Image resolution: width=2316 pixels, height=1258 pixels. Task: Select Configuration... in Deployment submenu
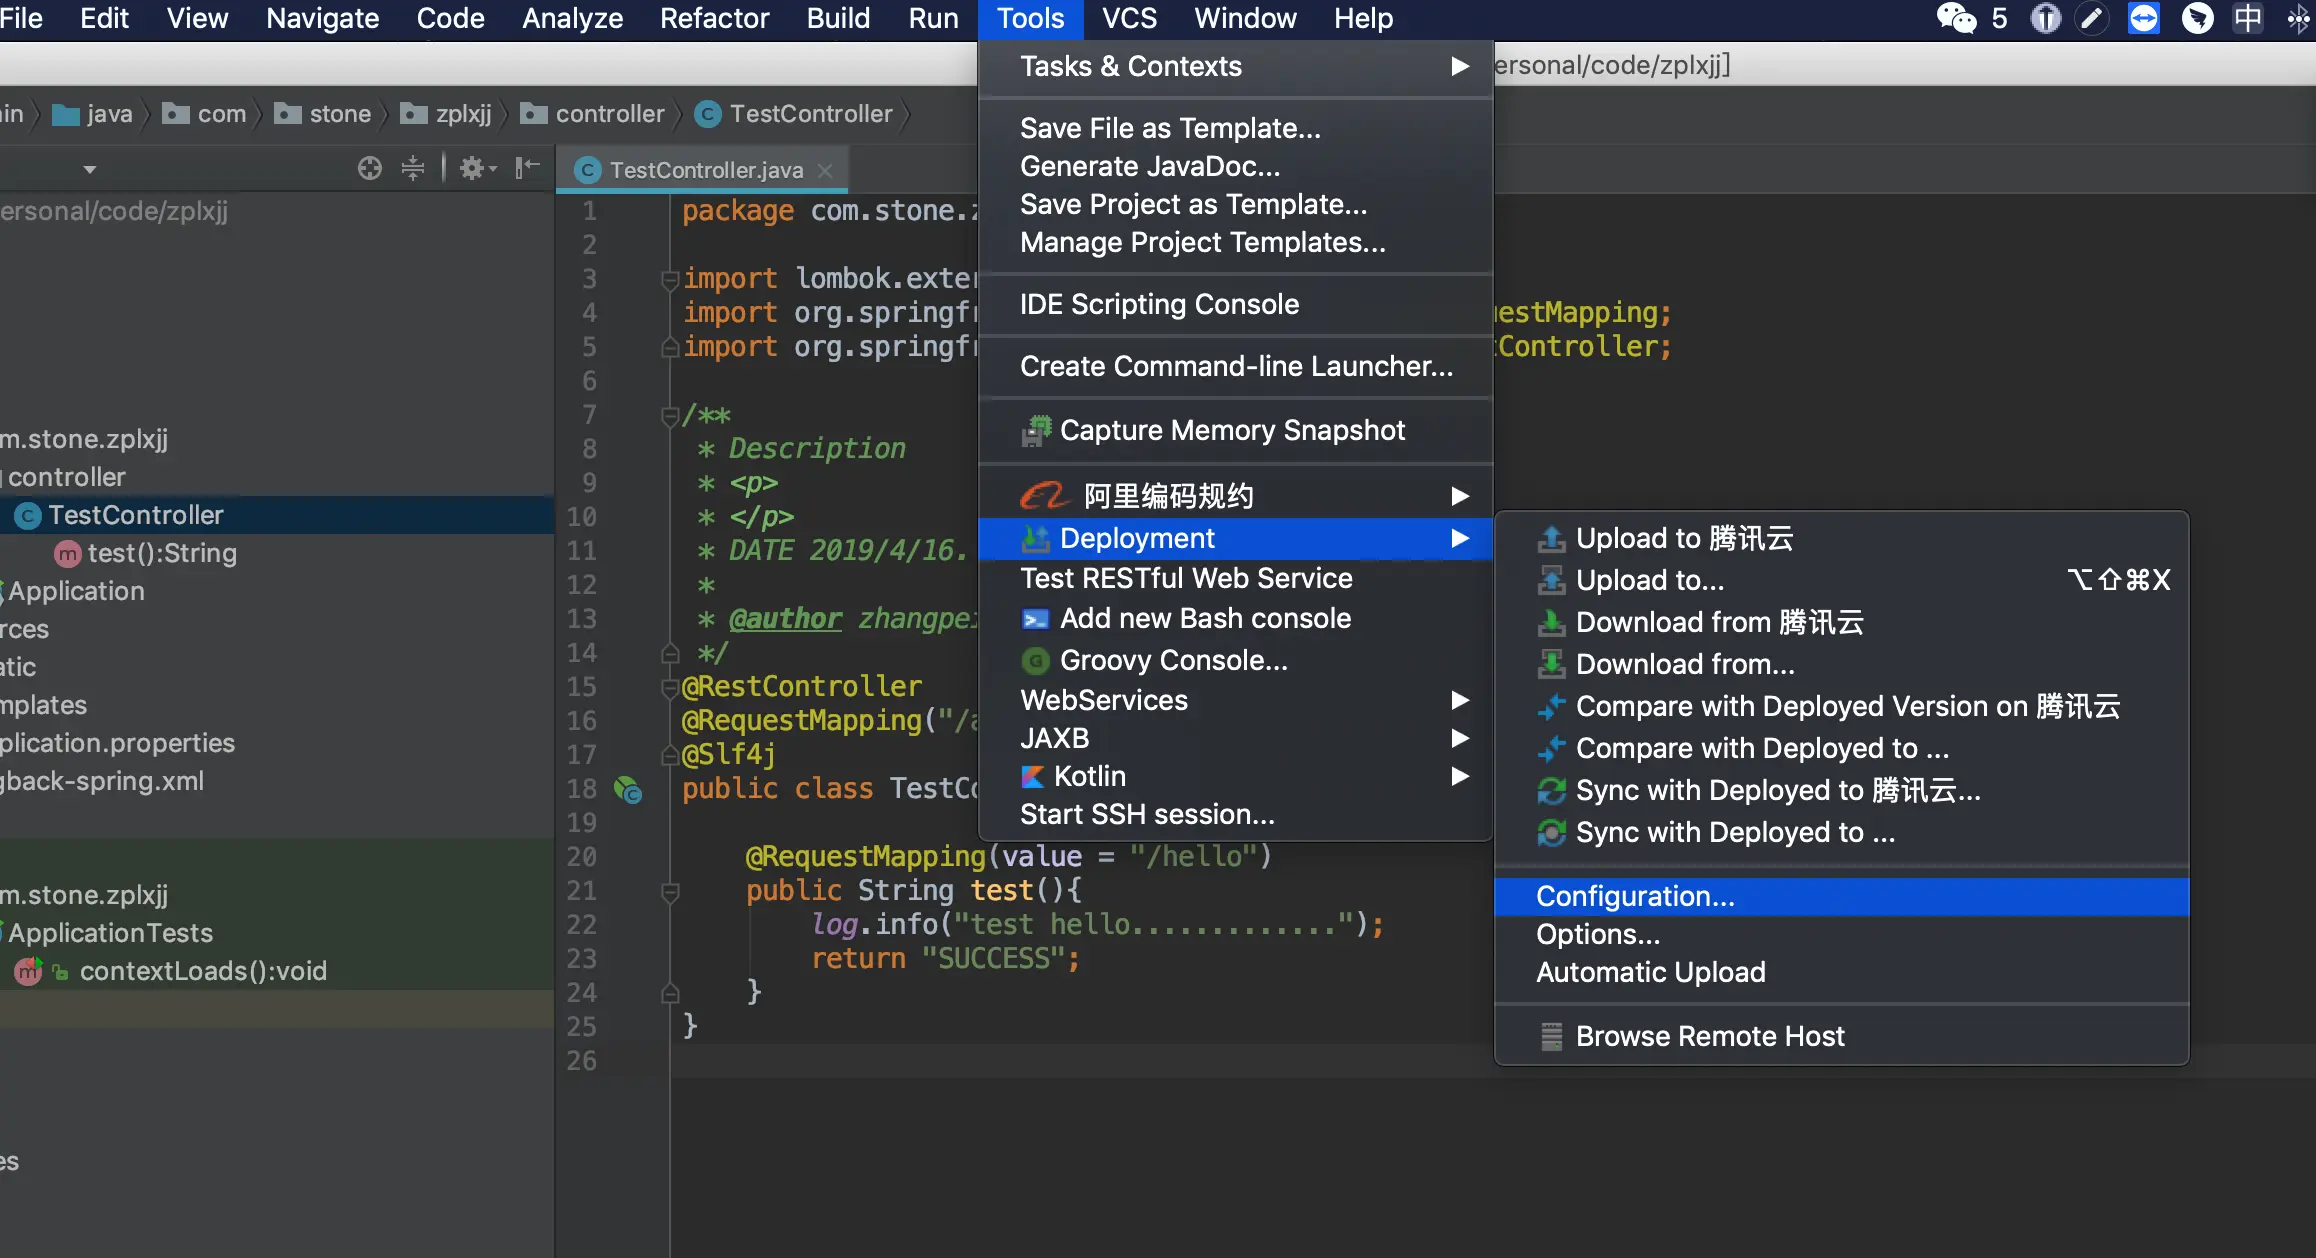pos(1635,896)
